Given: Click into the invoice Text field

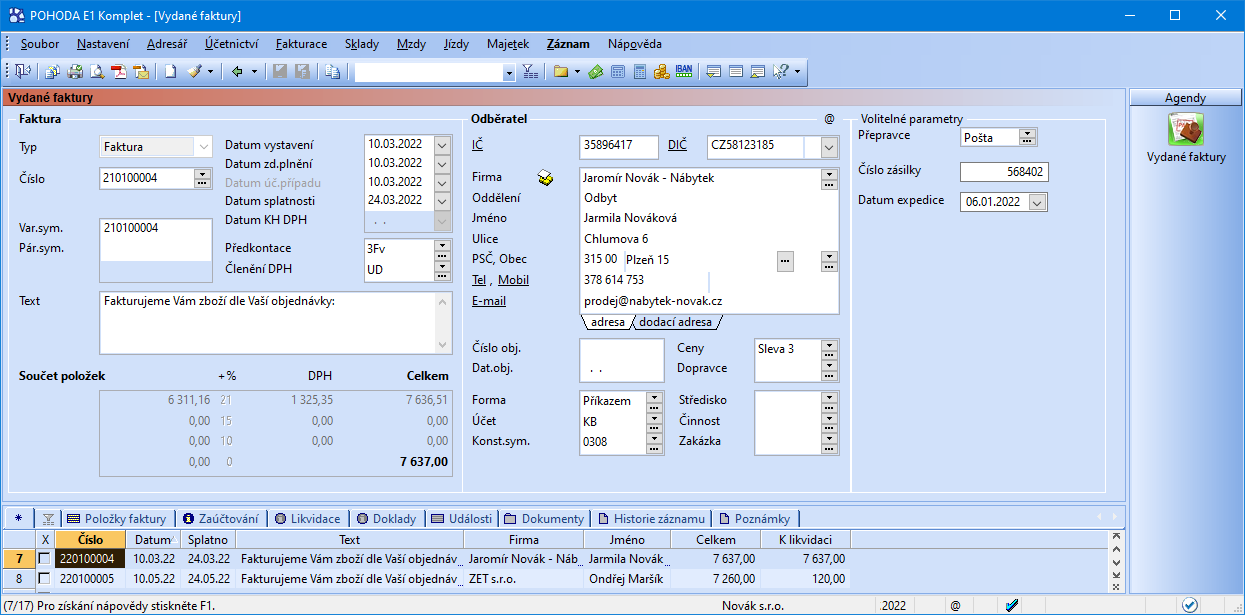Looking at the screenshot, I should 268,322.
